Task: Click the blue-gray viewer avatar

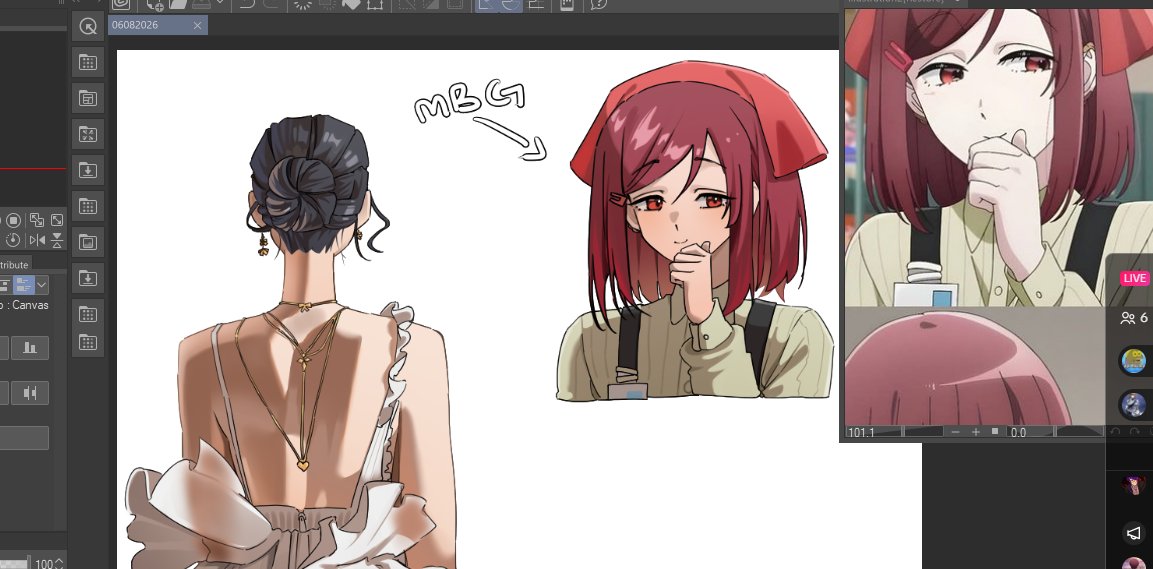Action: (x=1135, y=405)
